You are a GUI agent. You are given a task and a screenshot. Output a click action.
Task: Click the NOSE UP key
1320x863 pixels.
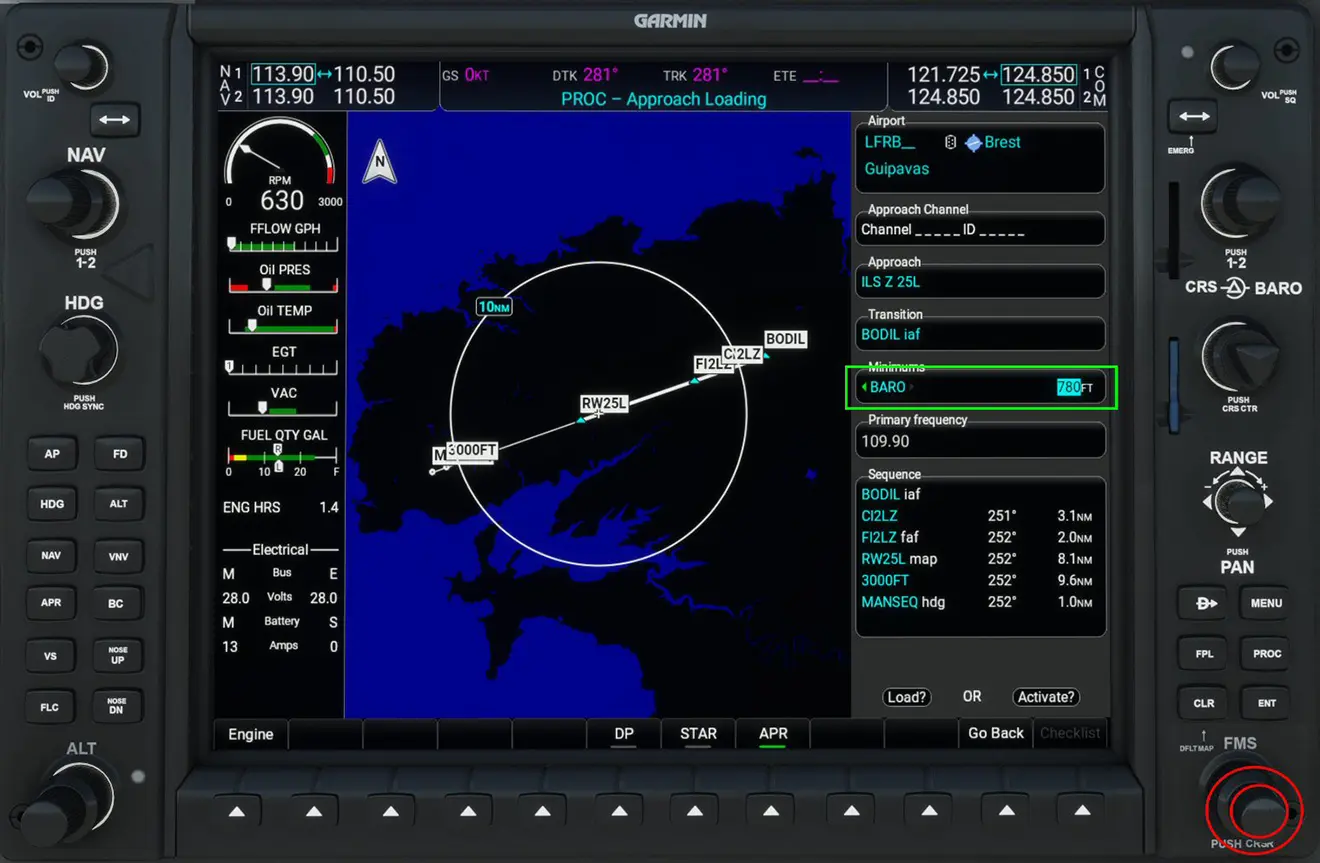118,655
